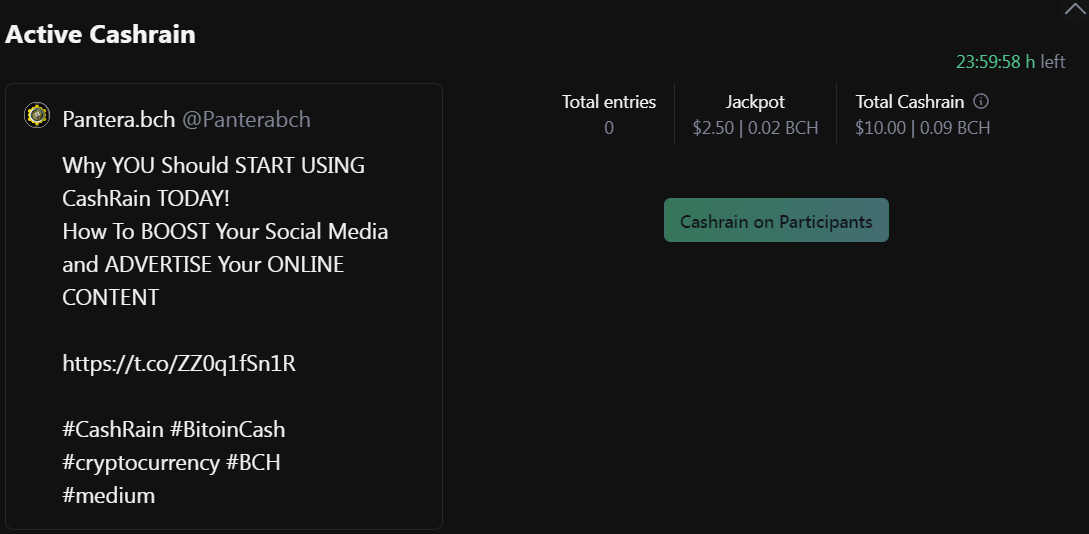Click the Pantera.bch display name
The height and width of the screenshot is (534, 1089).
pos(119,119)
